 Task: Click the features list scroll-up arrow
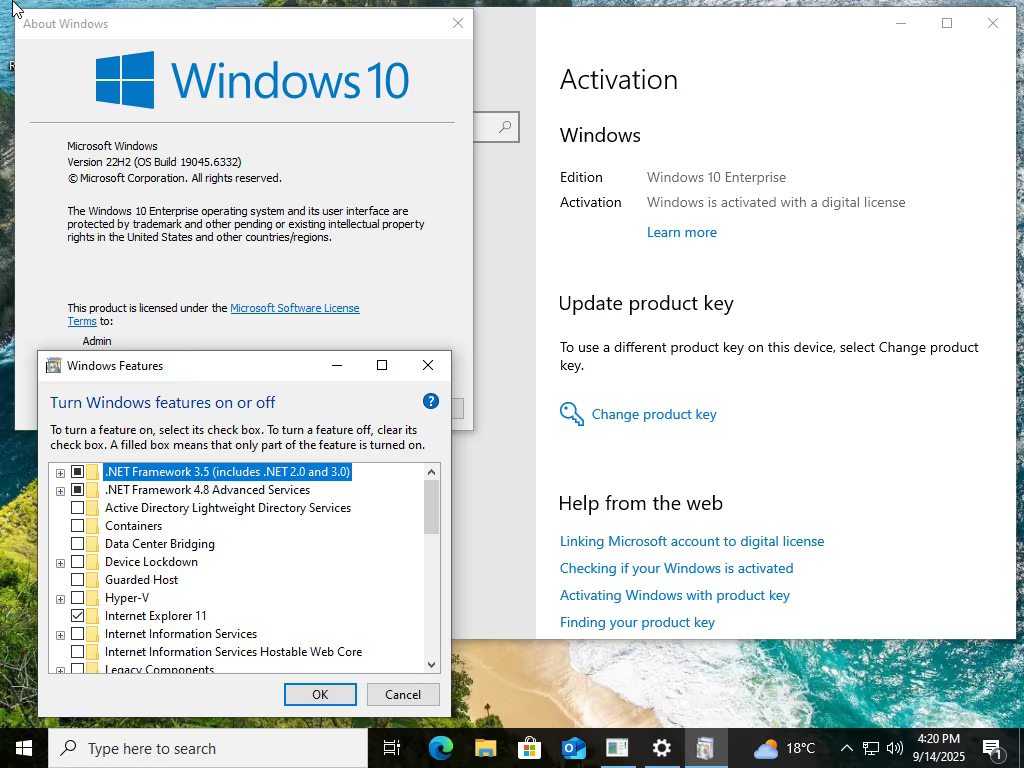(431, 472)
